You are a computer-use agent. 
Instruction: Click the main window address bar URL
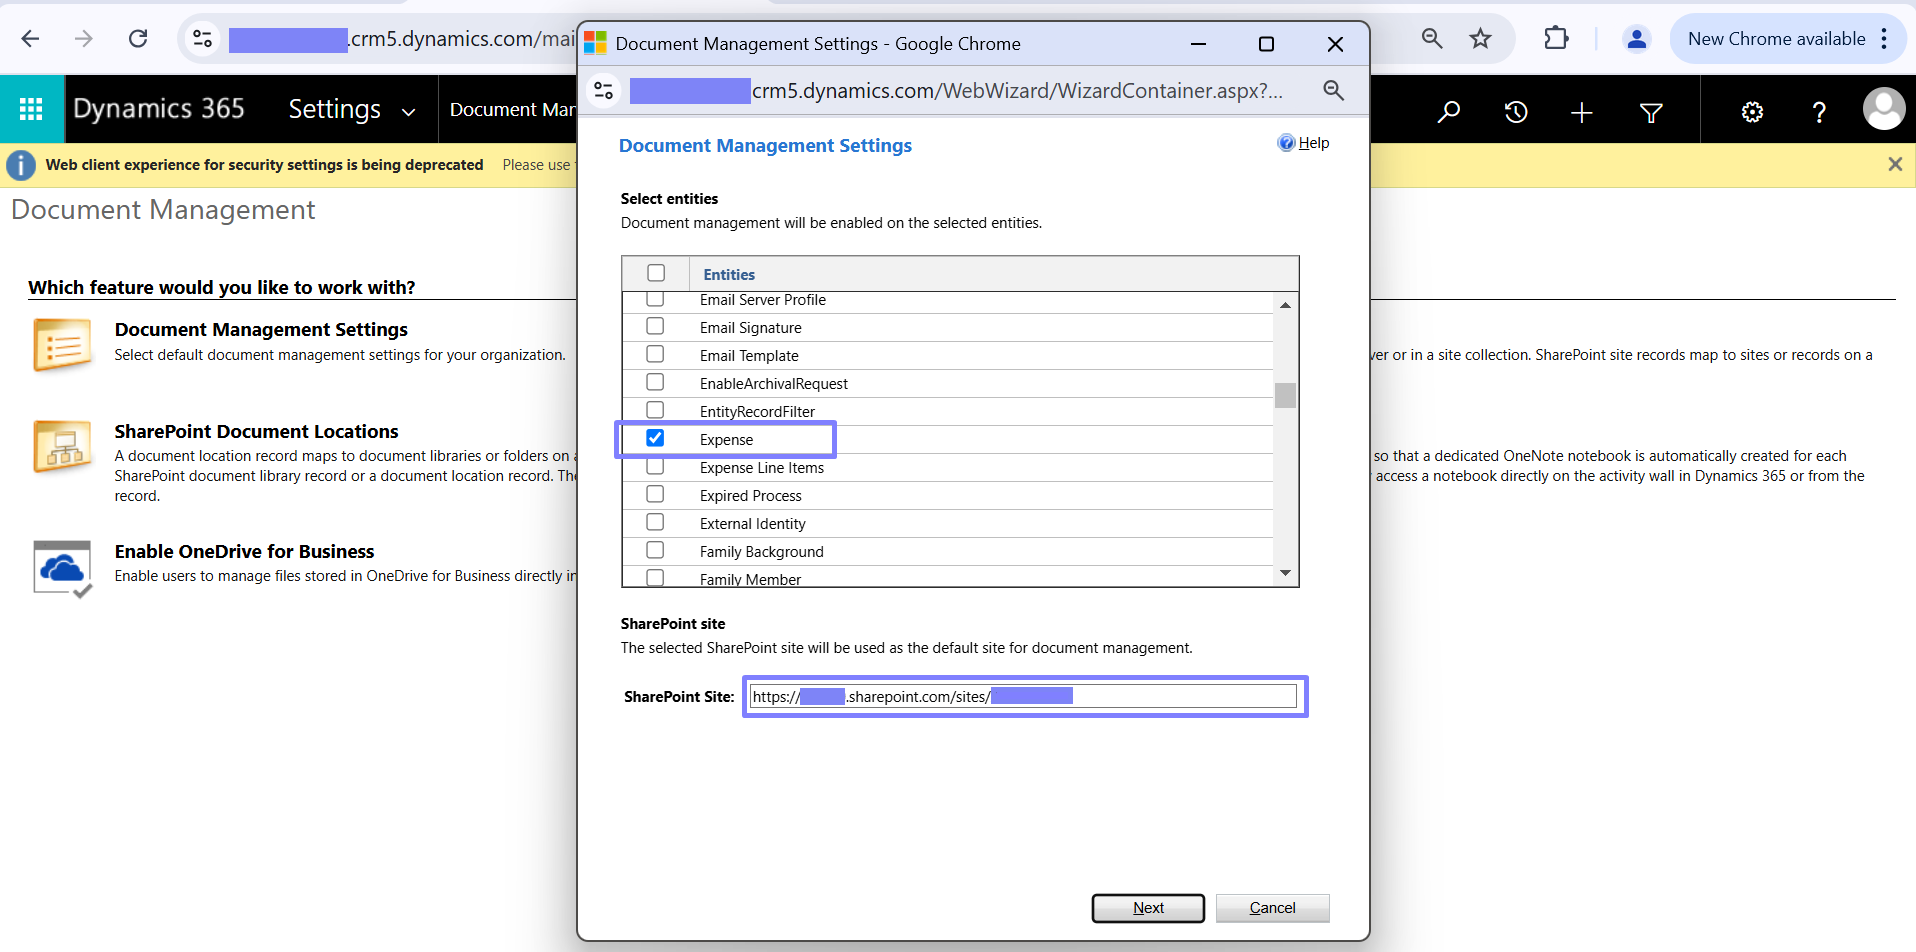pyautogui.click(x=402, y=39)
